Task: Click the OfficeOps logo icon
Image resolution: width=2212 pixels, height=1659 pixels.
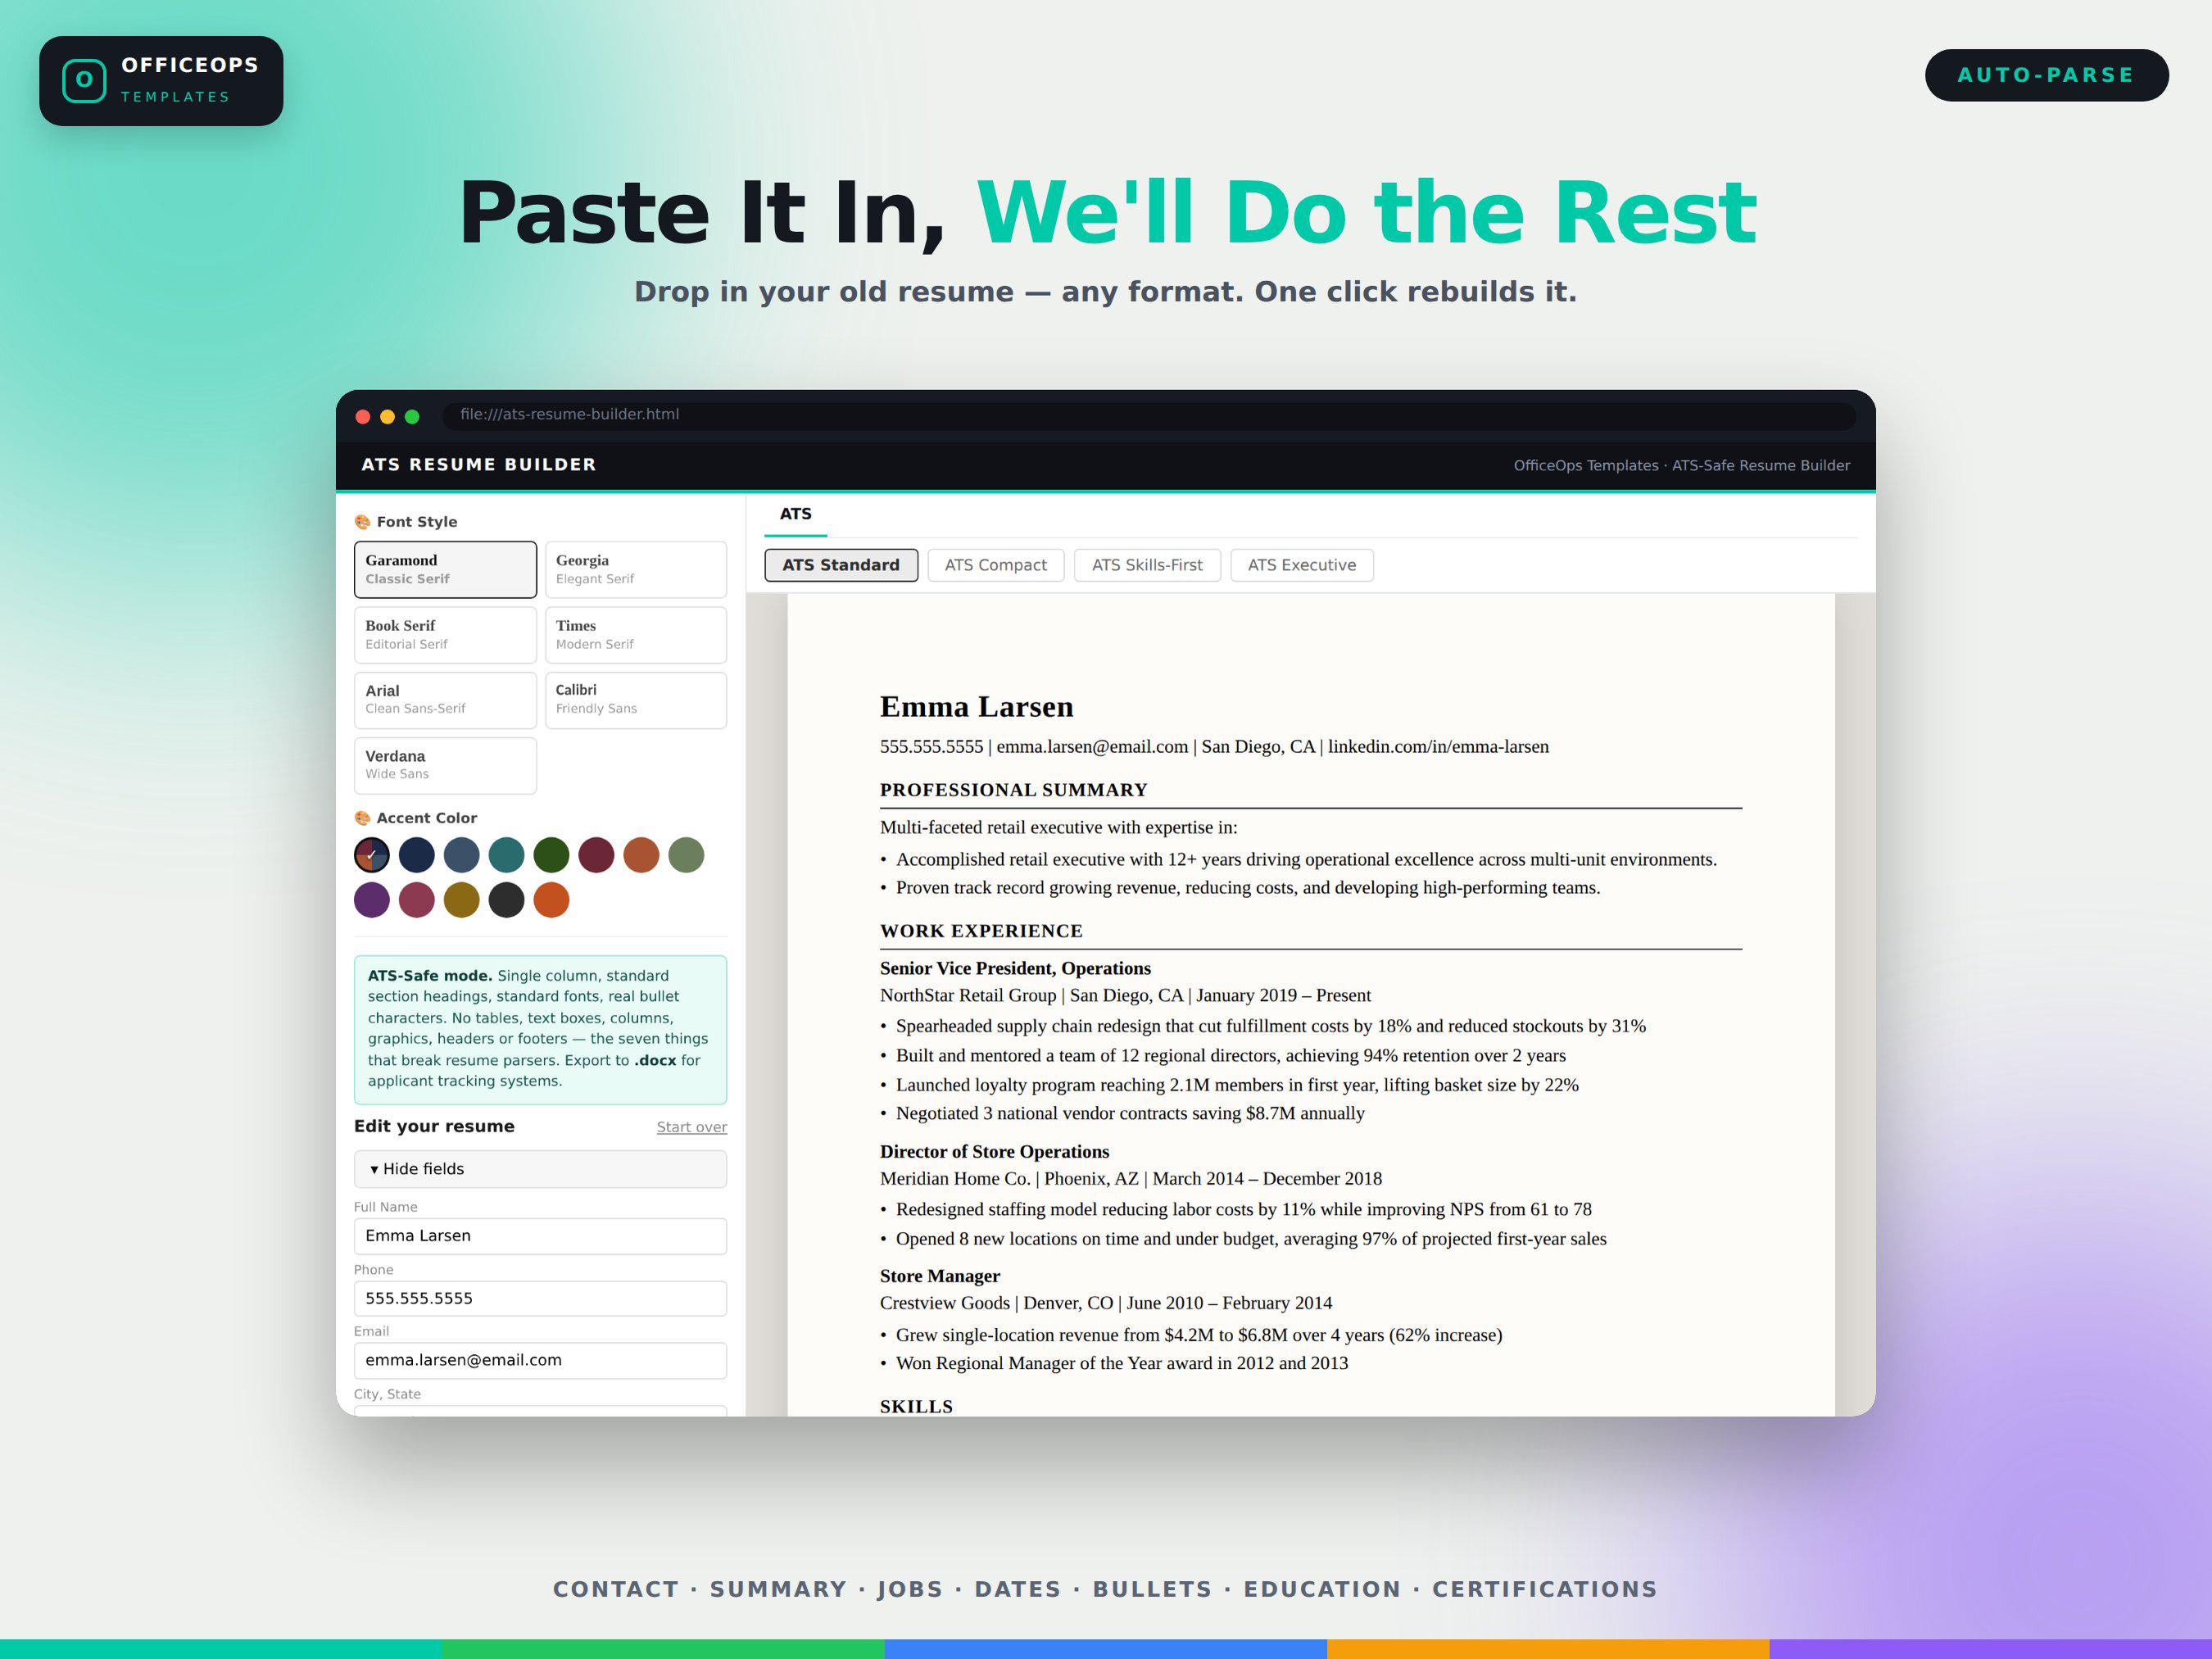Action: (84, 81)
